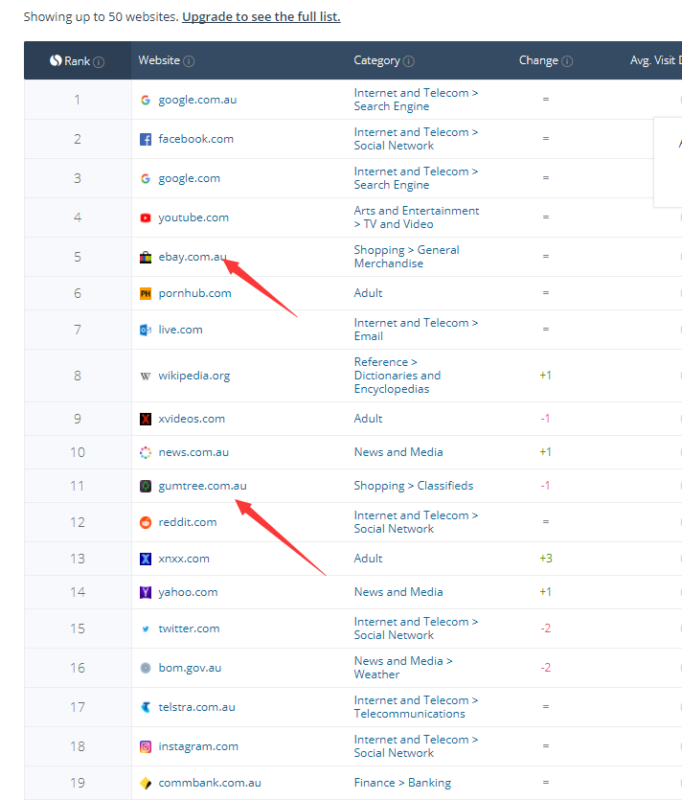The image size is (682, 800).
Task: Click the instagram.com favicon
Action: (x=145, y=746)
